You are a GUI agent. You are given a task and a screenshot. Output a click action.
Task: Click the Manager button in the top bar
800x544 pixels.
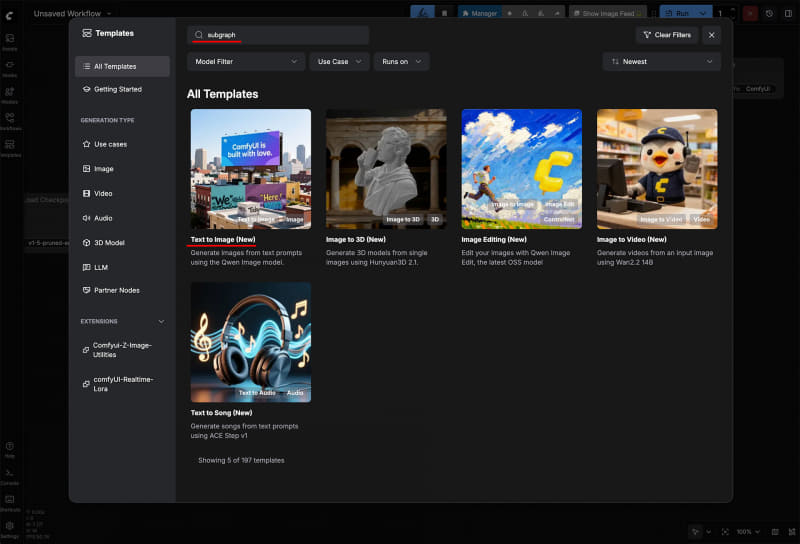click(480, 13)
